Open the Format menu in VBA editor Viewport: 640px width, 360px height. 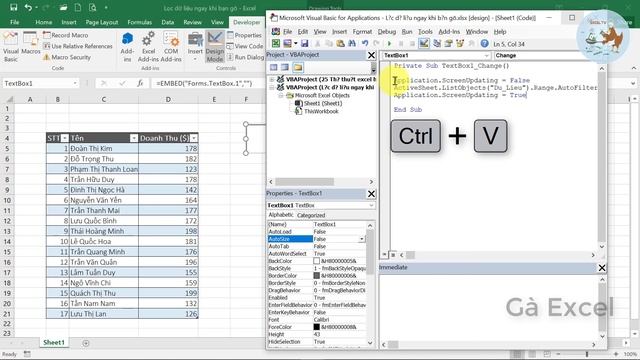point(362,32)
